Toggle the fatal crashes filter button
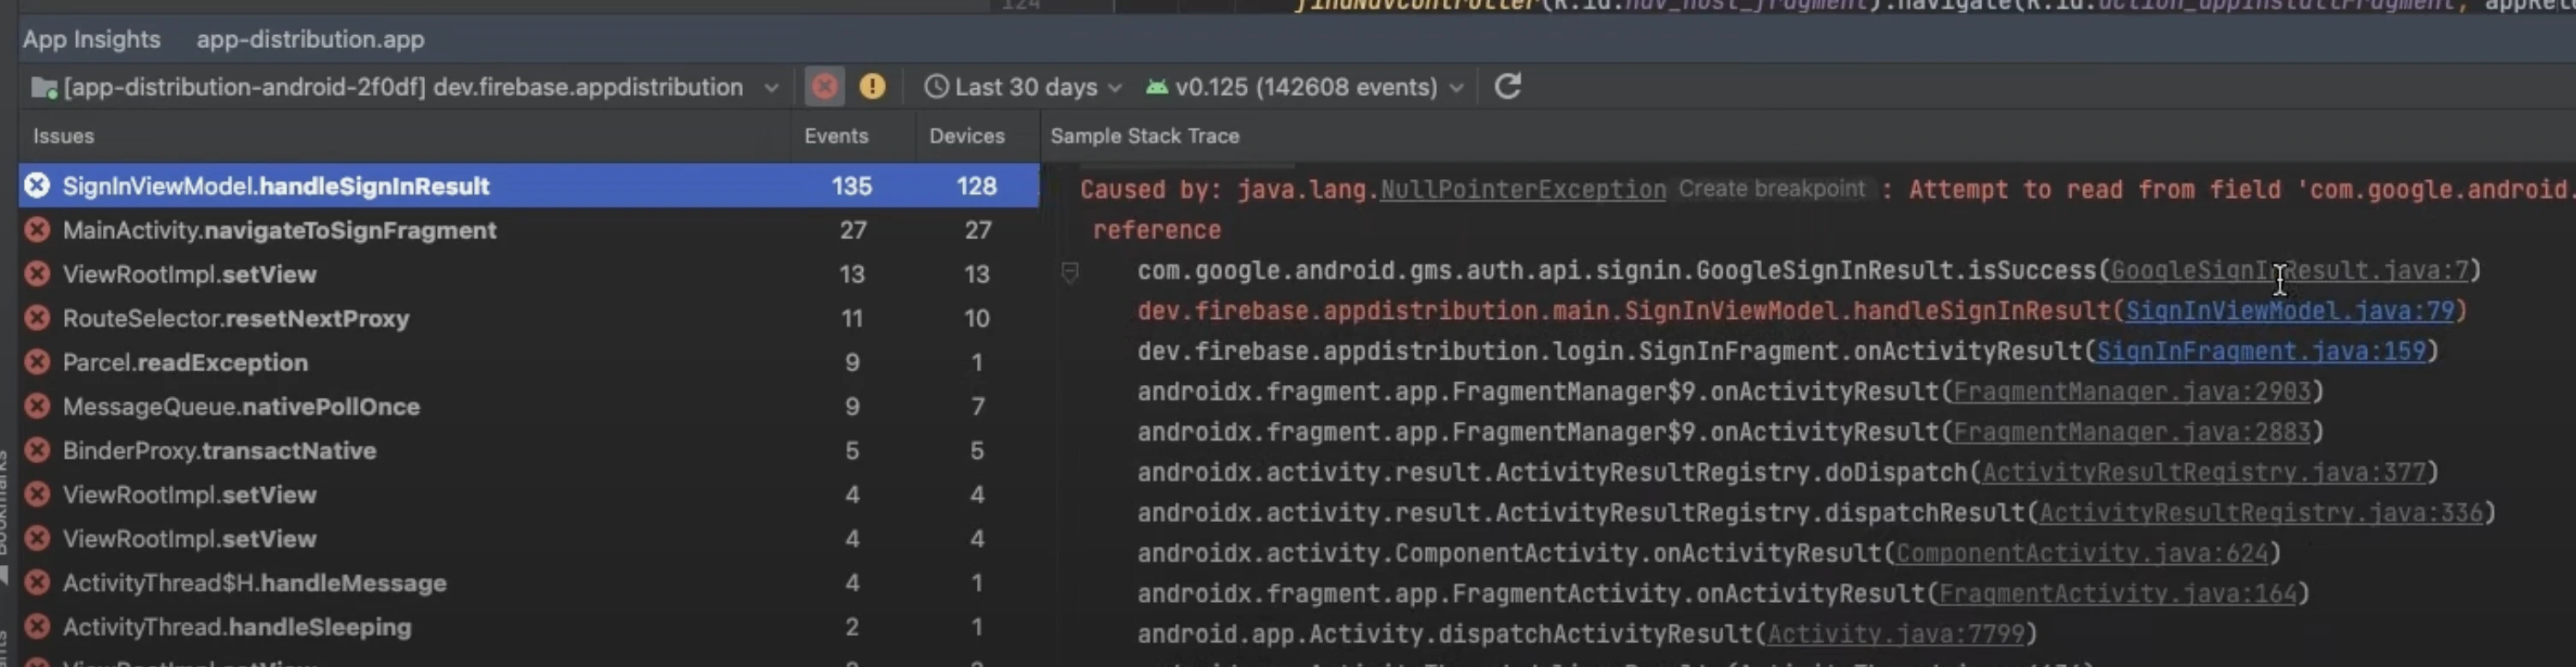 click(825, 87)
